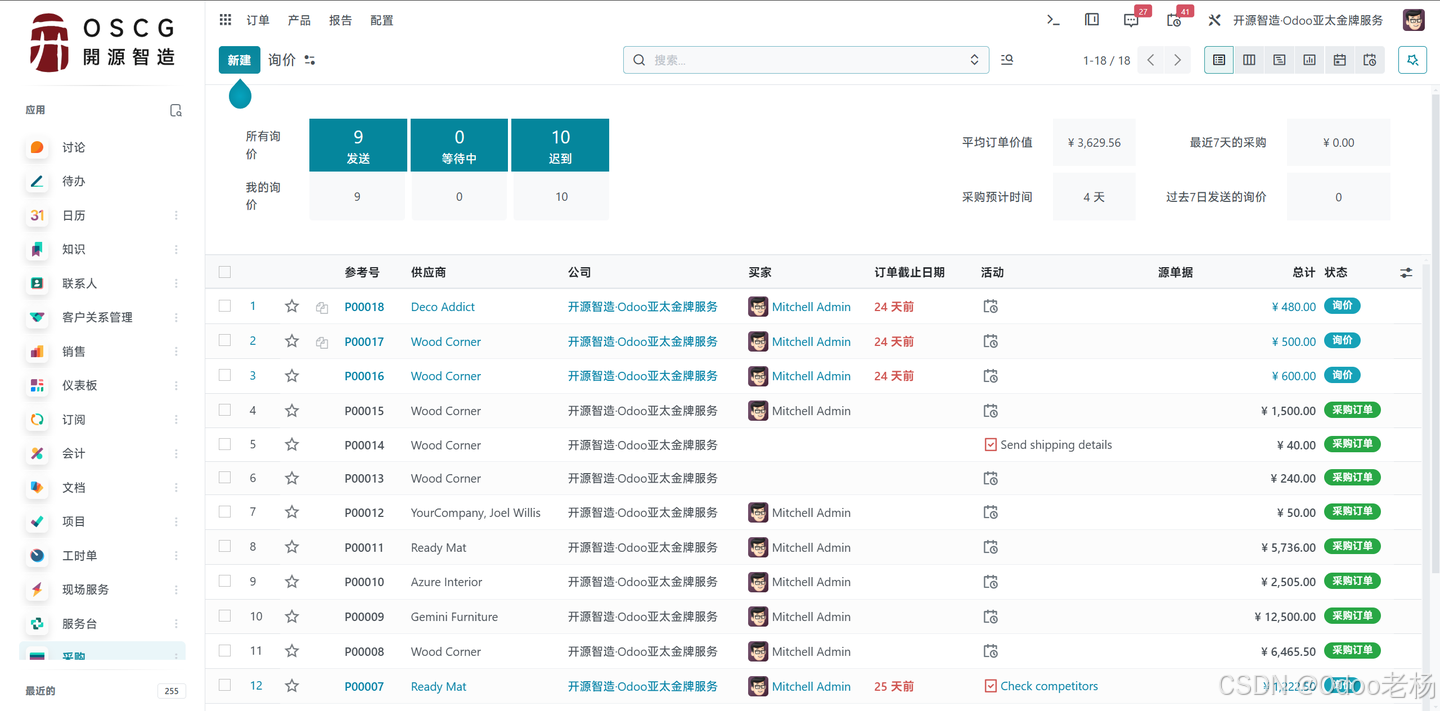Viewport: 1440px width, 711px height.
Task: Open the company switcher 开源智造·Odoo亚太金牌服务
Action: (1308, 20)
